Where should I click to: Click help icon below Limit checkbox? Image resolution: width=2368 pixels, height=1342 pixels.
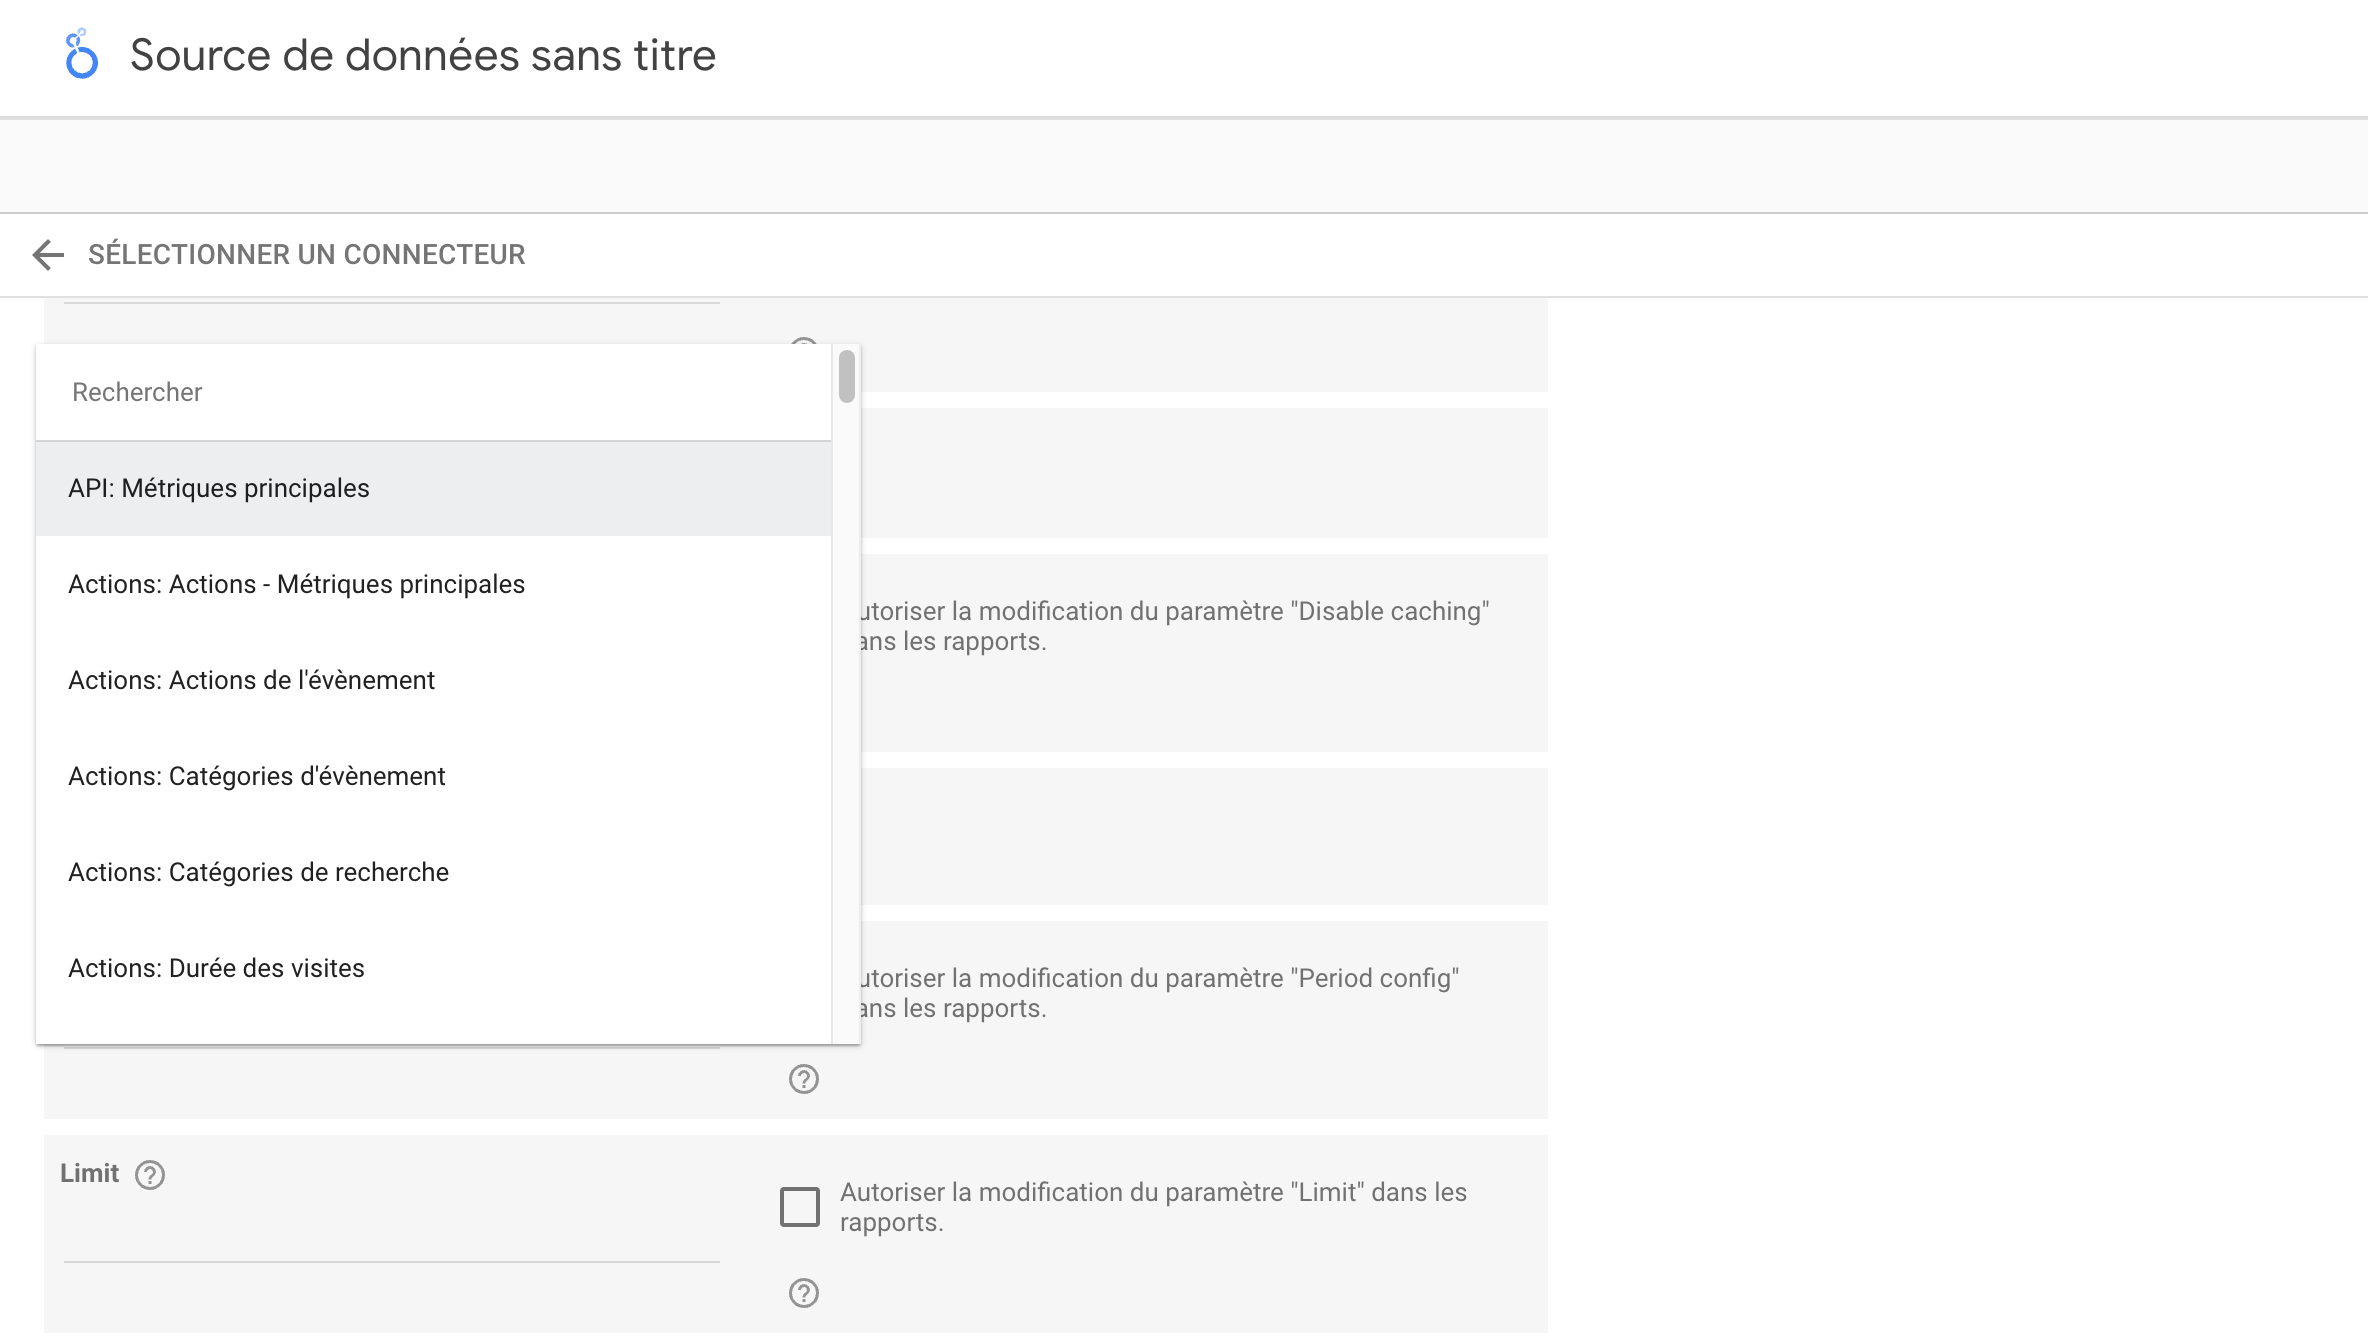click(x=804, y=1293)
